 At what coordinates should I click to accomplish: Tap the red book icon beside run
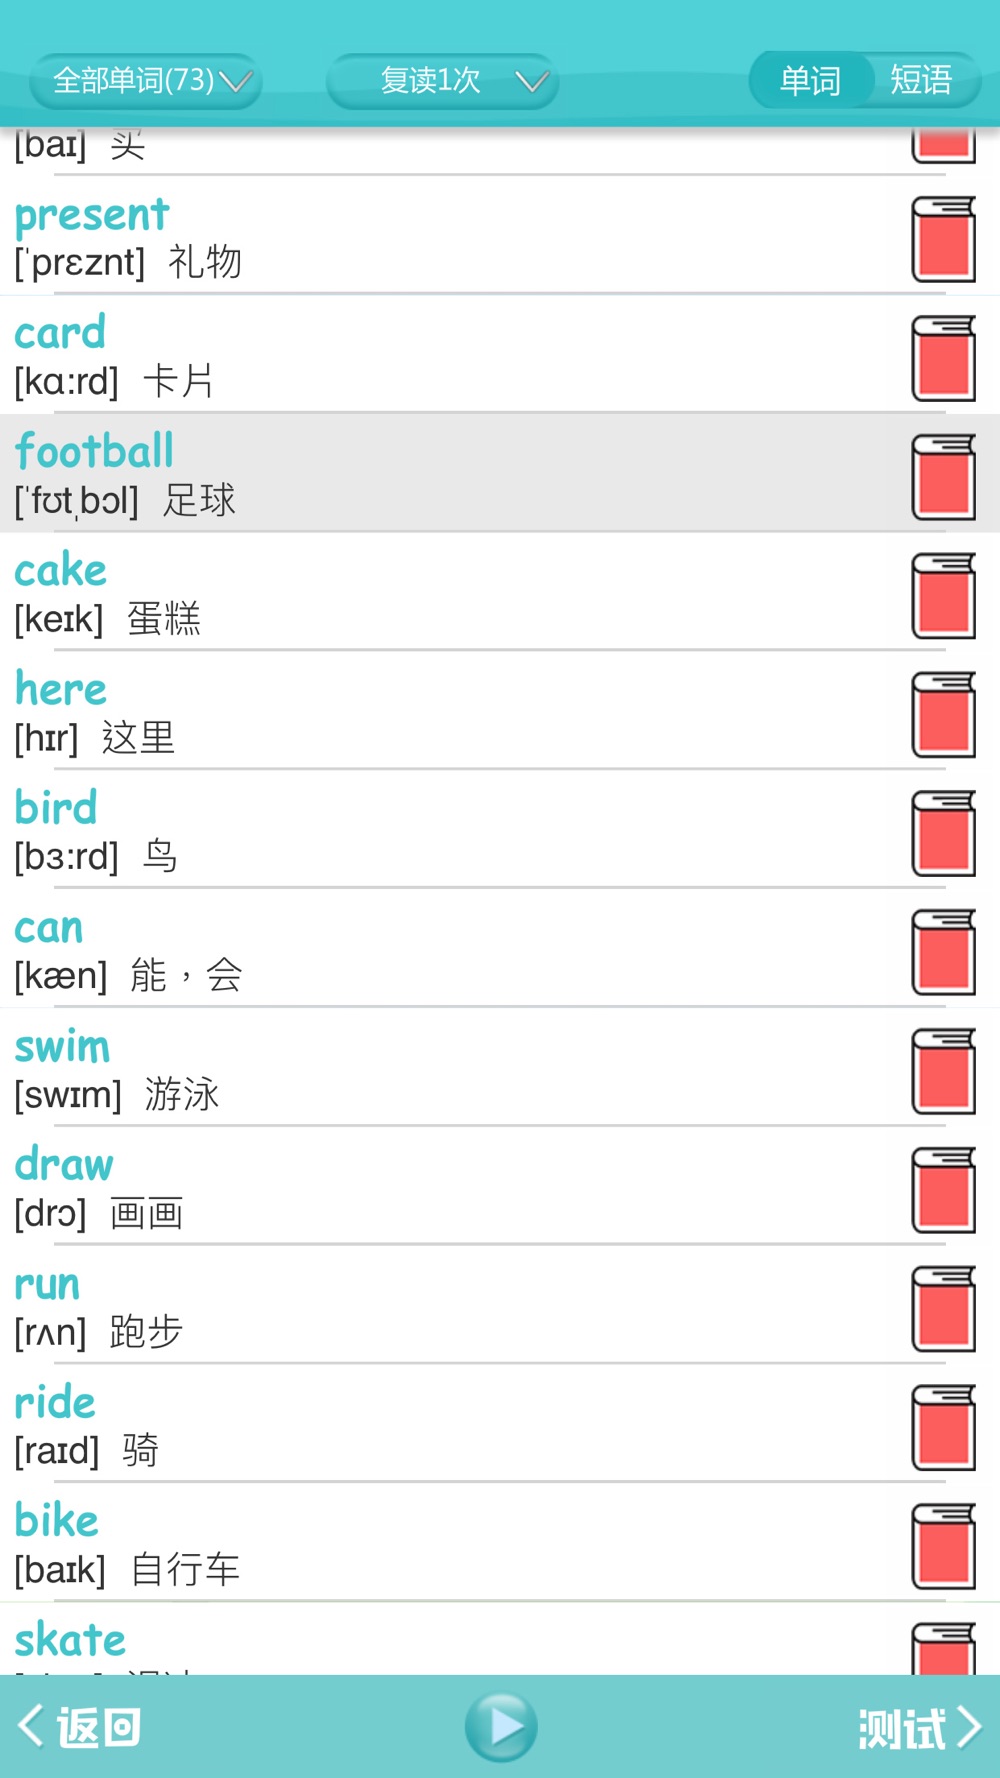[x=943, y=1310]
